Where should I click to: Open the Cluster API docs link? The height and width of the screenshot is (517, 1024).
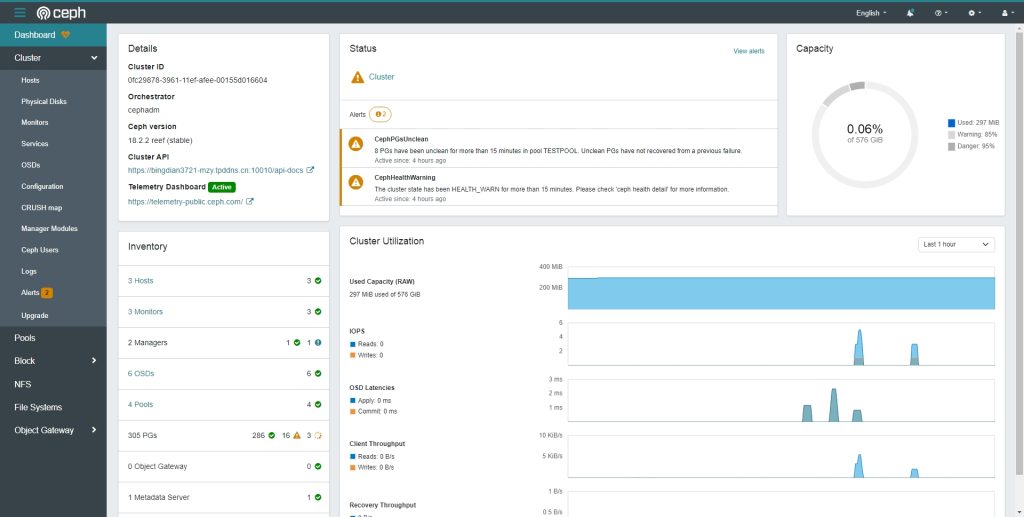point(216,170)
